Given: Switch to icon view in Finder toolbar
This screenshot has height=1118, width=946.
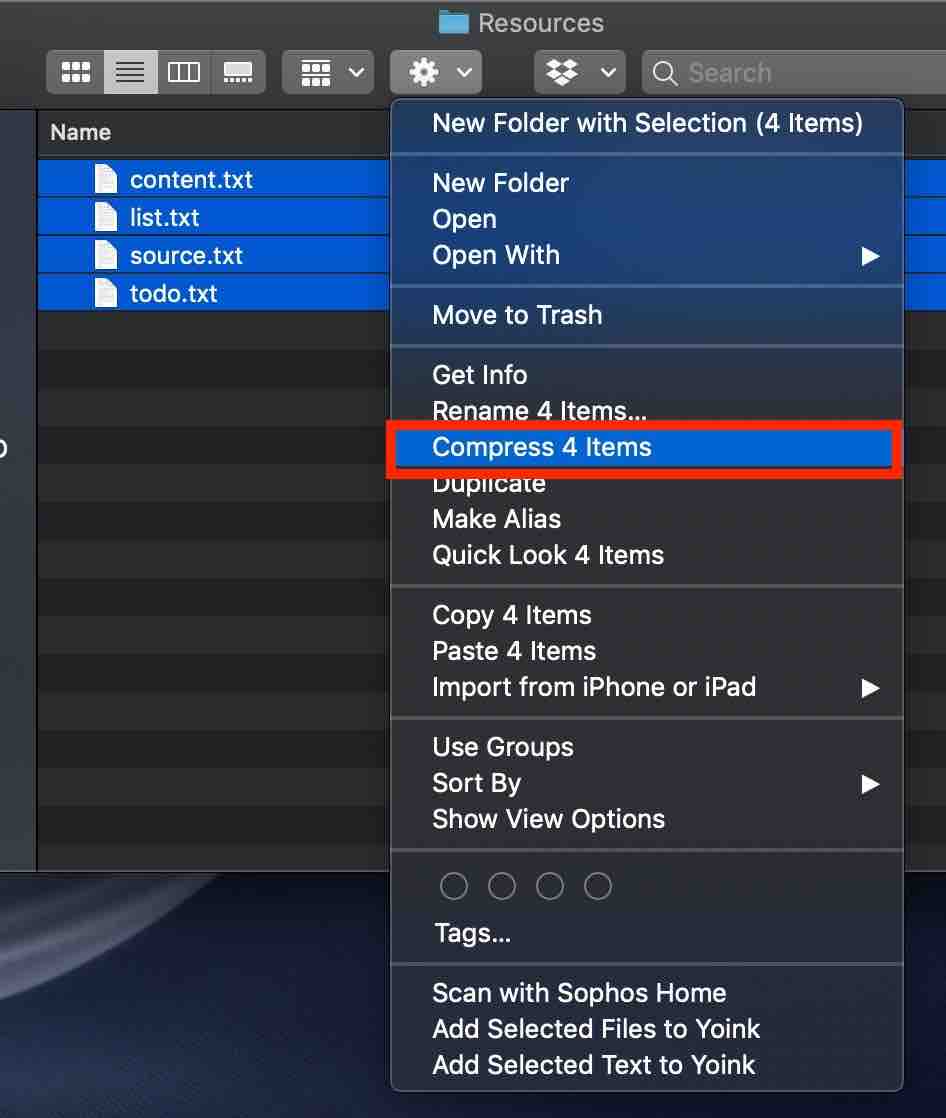Looking at the screenshot, I should pos(76,72).
